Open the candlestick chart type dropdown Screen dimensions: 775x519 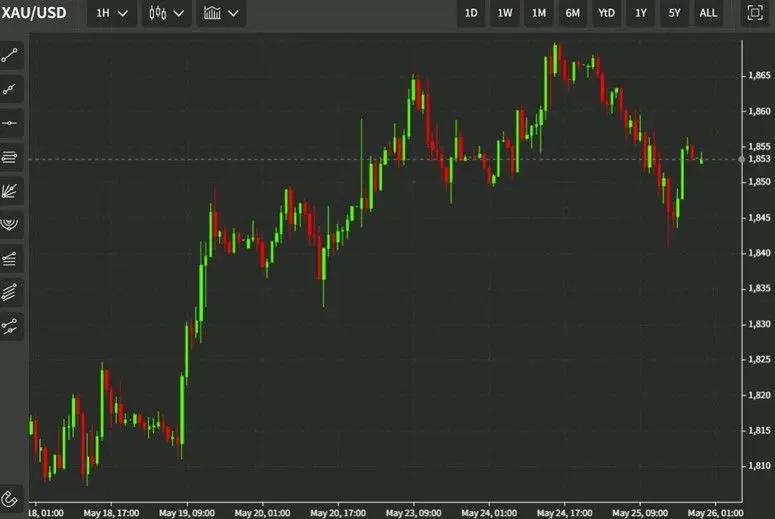[166, 13]
